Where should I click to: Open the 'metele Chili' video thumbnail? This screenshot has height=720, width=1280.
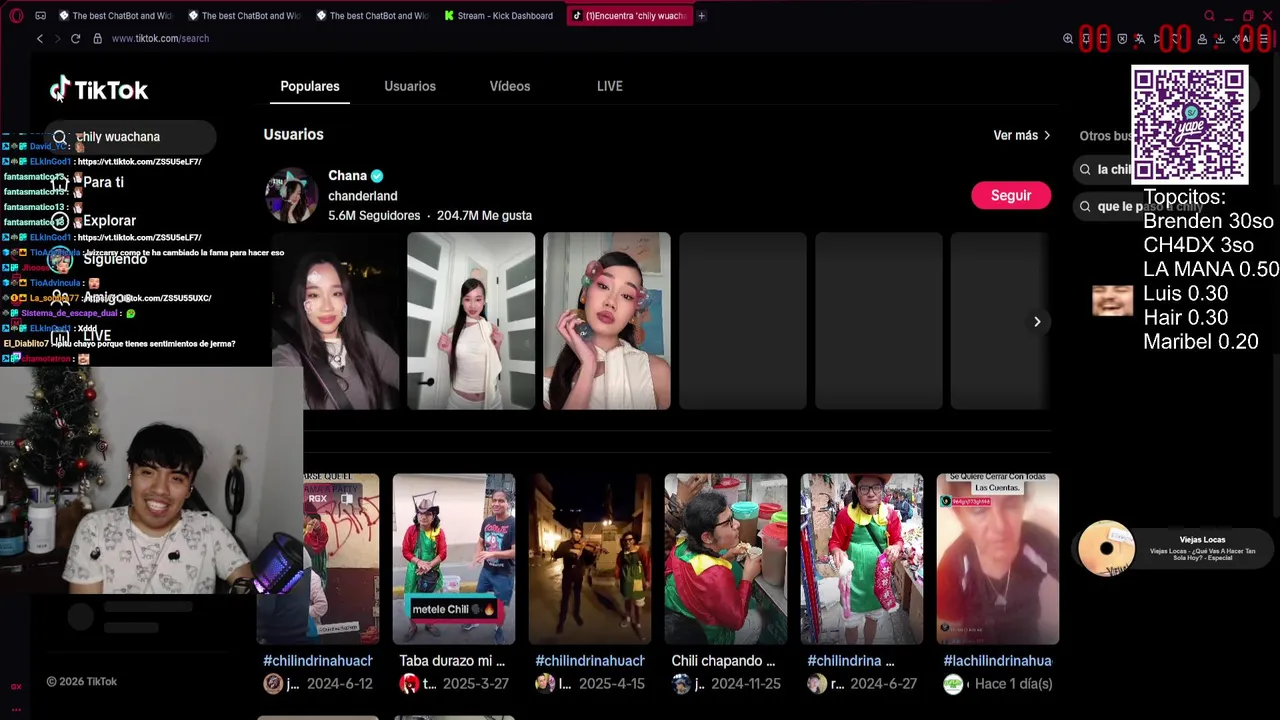[454, 559]
